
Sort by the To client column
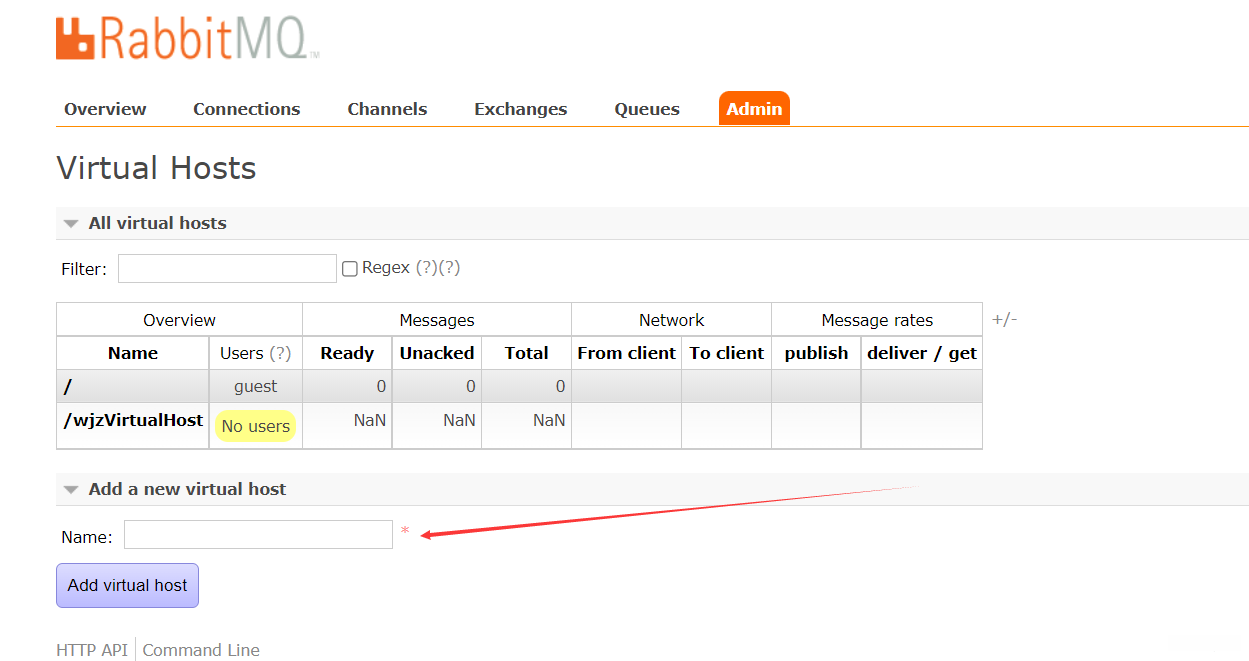click(727, 353)
